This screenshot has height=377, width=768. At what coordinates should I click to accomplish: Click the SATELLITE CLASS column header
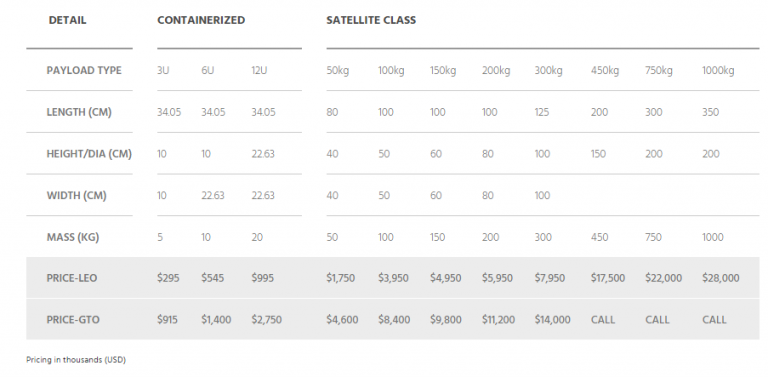[371, 20]
